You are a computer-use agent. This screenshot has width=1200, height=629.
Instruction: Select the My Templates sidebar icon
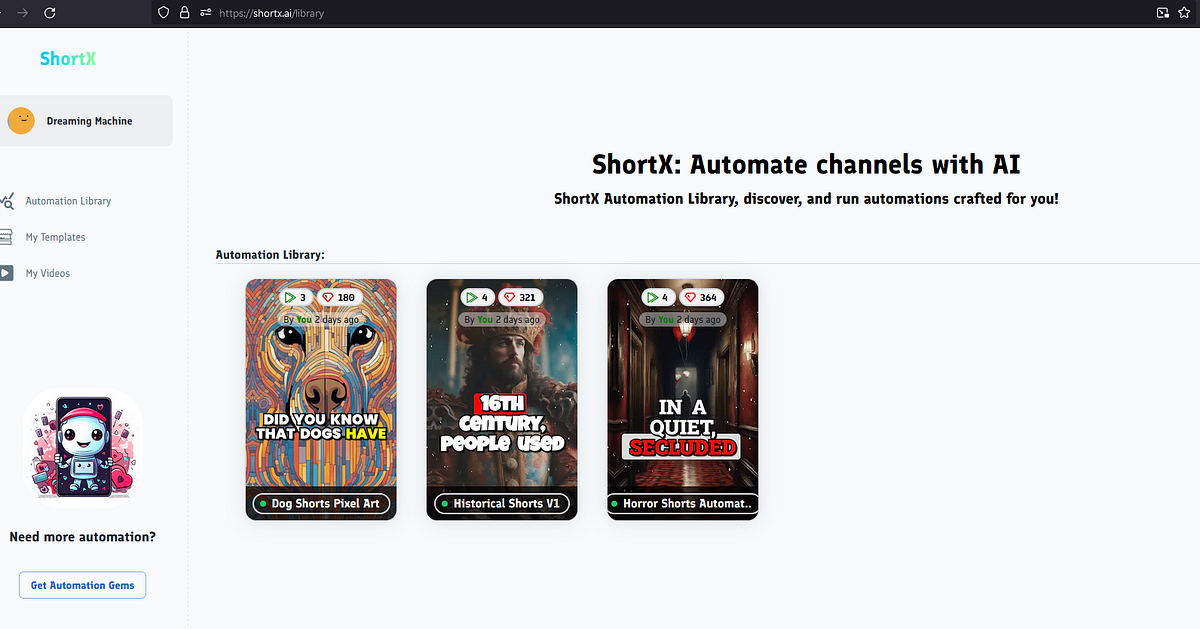pos(12,237)
